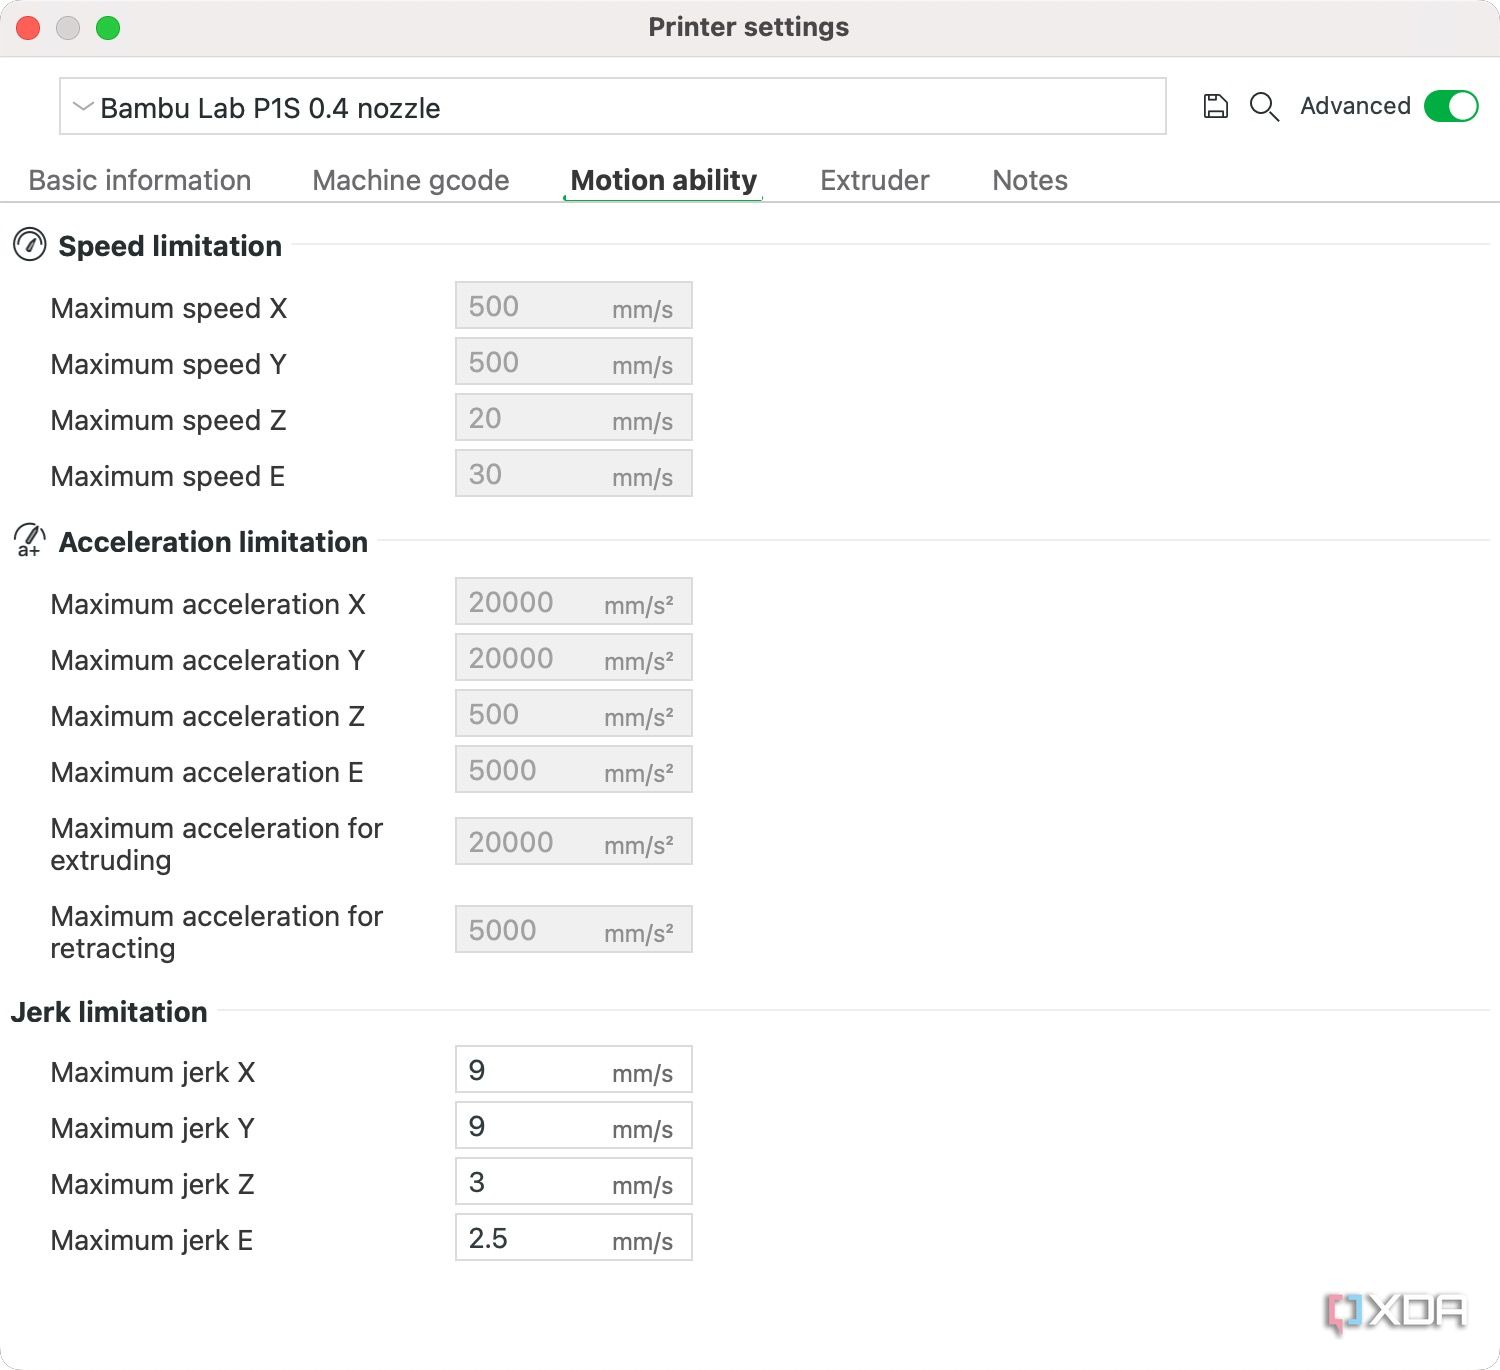1500x1370 pixels.
Task: Click the Maximum acceleration for retracting field
Action: (574, 930)
